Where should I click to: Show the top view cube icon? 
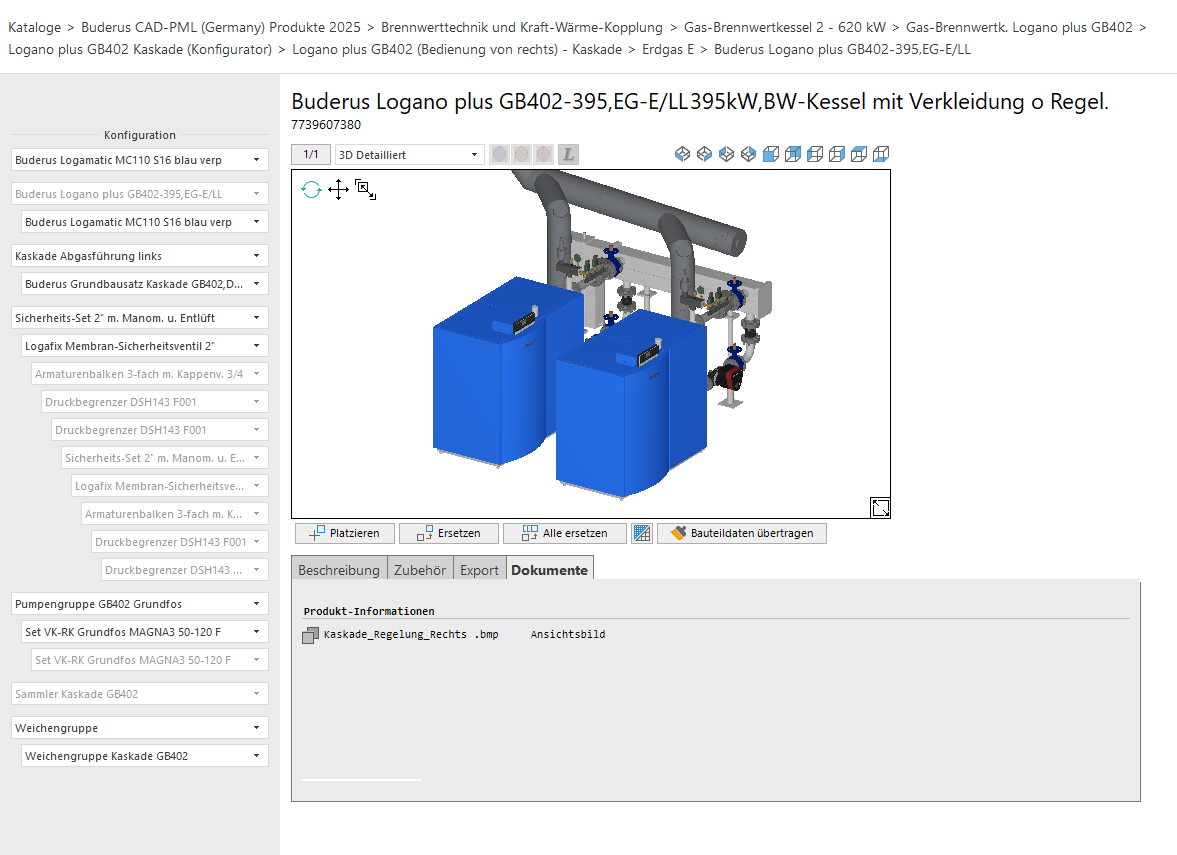[x=859, y=154]
